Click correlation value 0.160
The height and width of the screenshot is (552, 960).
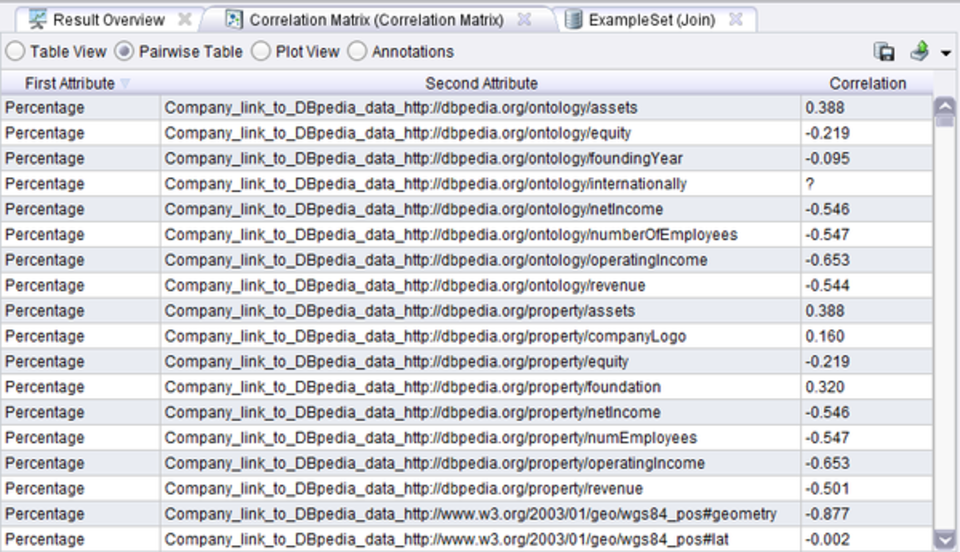[x=825, y=337]
